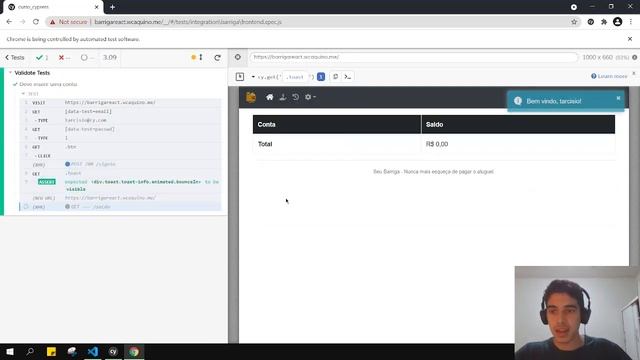This screenshot has height=360, width=640.
Task: Bookmark this page with the star icon
Action: [574, 22]
